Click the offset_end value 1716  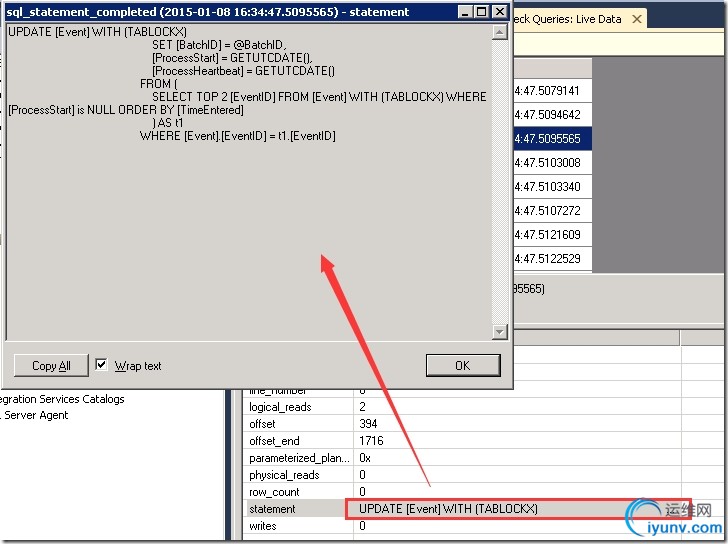point(371,440)
